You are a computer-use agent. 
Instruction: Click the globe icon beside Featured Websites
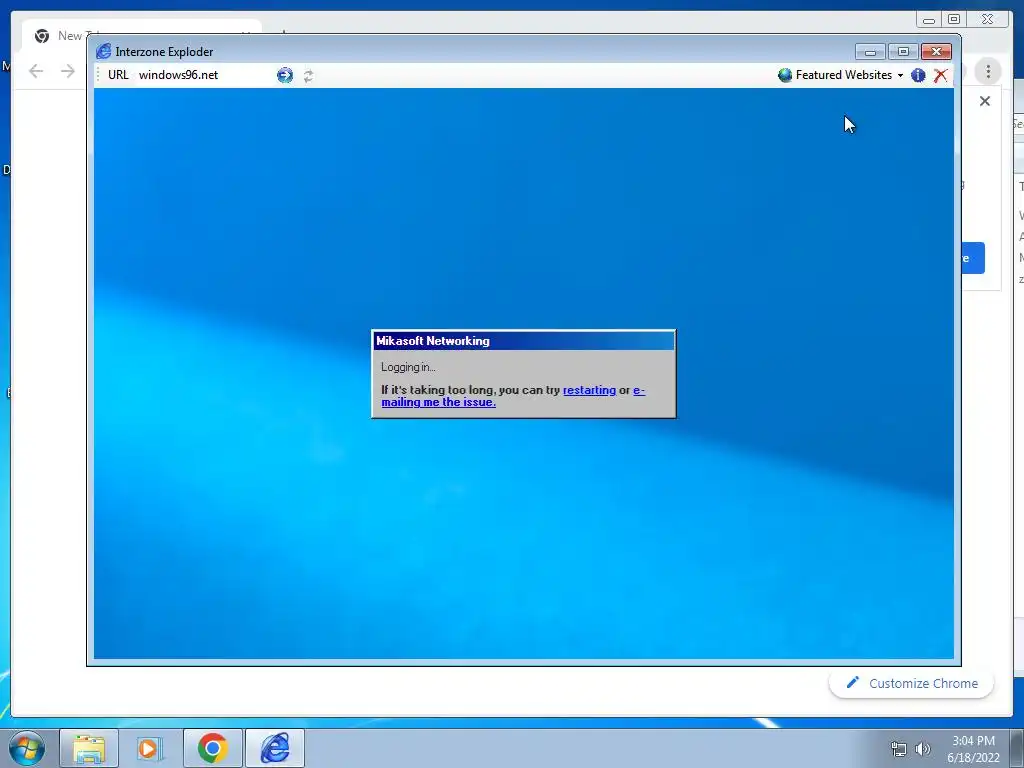(x=785, y=75)
